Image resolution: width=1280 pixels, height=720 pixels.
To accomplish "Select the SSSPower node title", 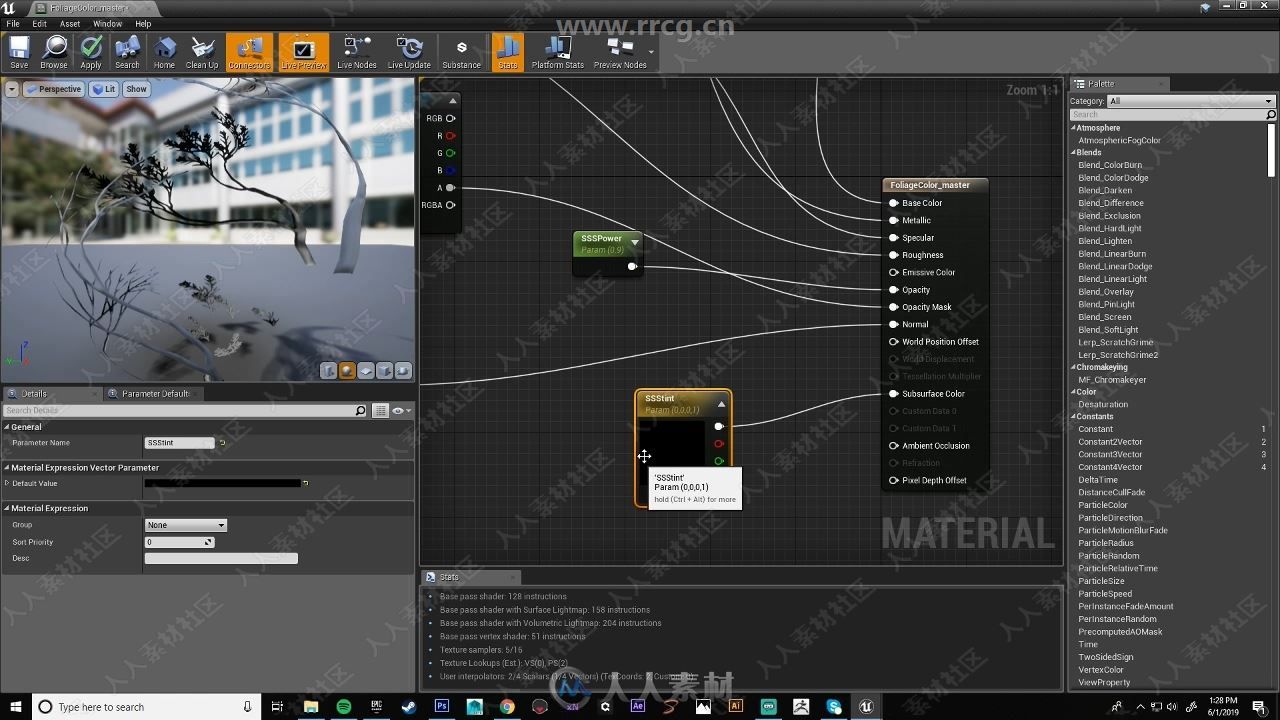I will (x=602, y=238).
